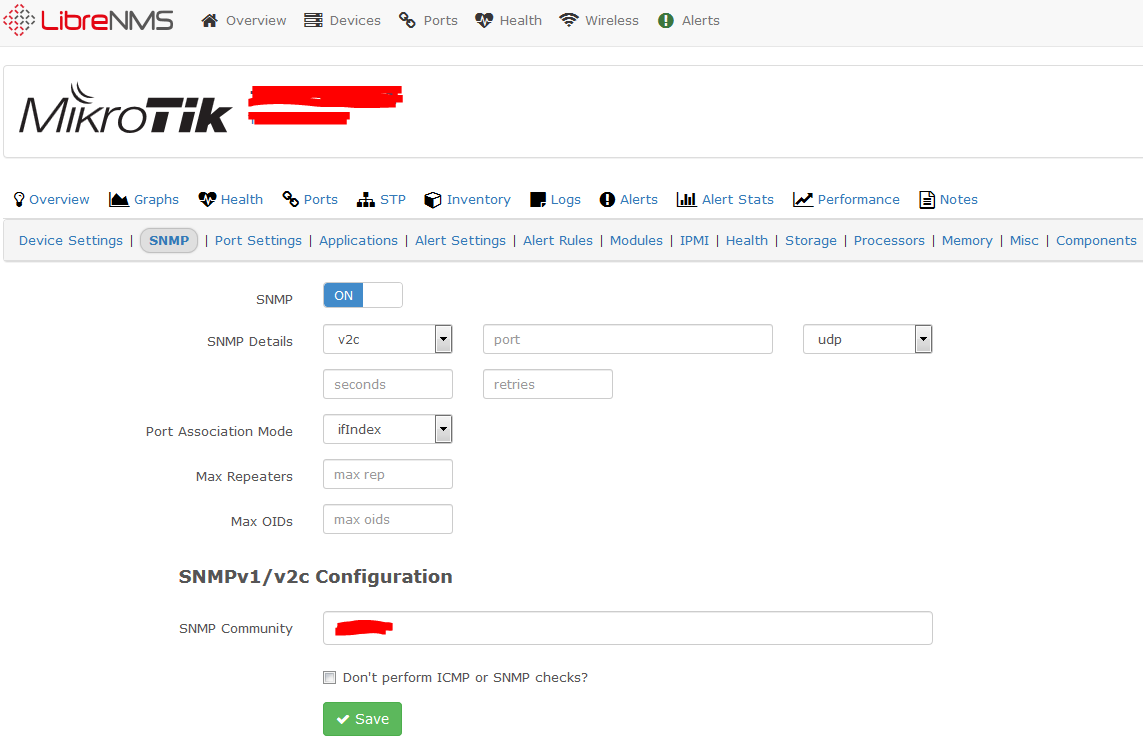Focus the Max Repeaters input field

pos(388,474)
